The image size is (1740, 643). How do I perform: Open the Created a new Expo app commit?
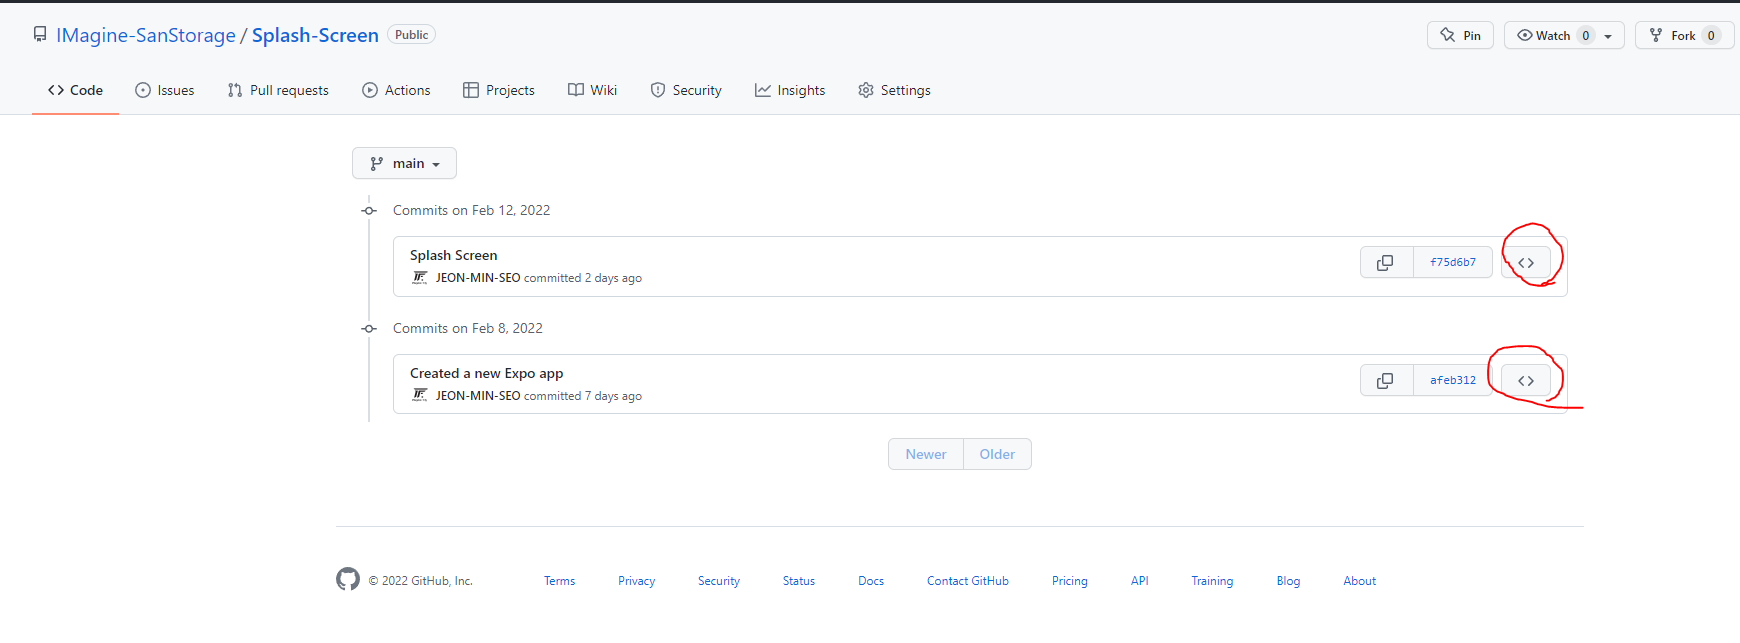click(487, 373)
